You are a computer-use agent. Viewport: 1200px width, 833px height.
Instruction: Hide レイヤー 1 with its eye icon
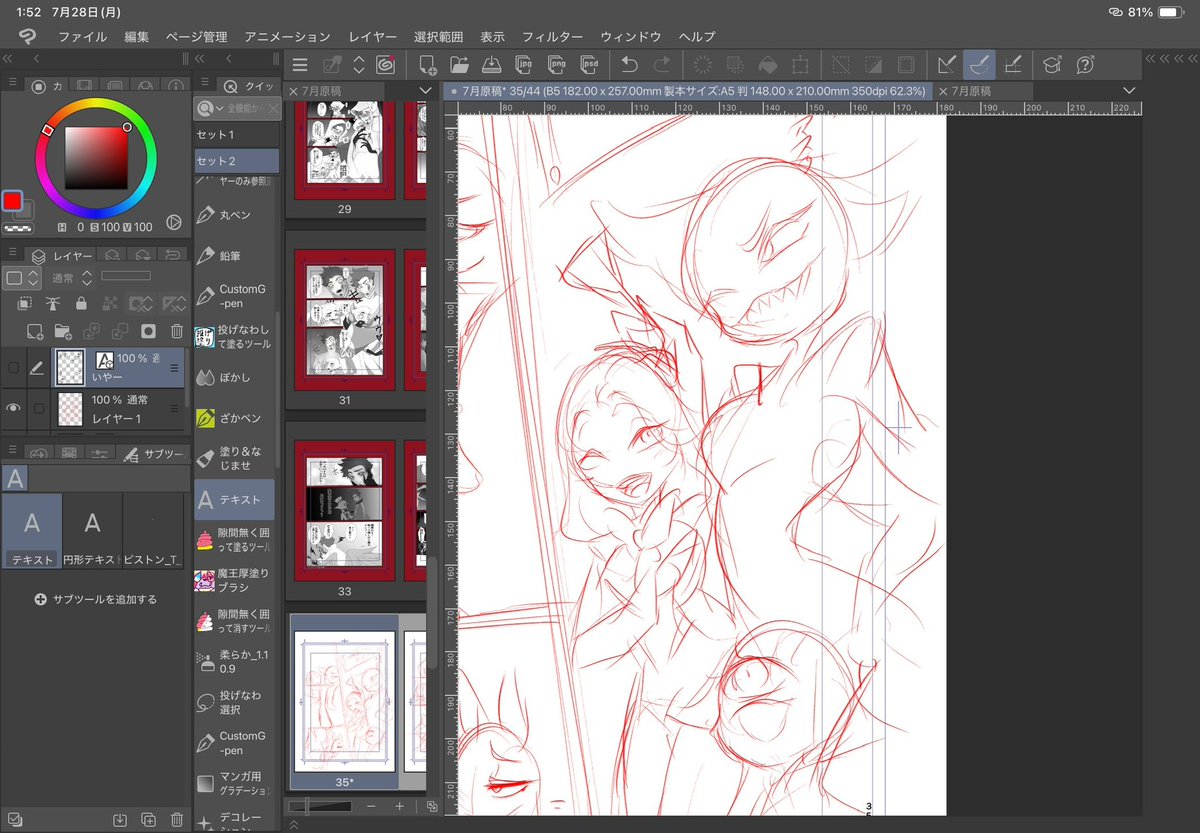tap(13, 407)
